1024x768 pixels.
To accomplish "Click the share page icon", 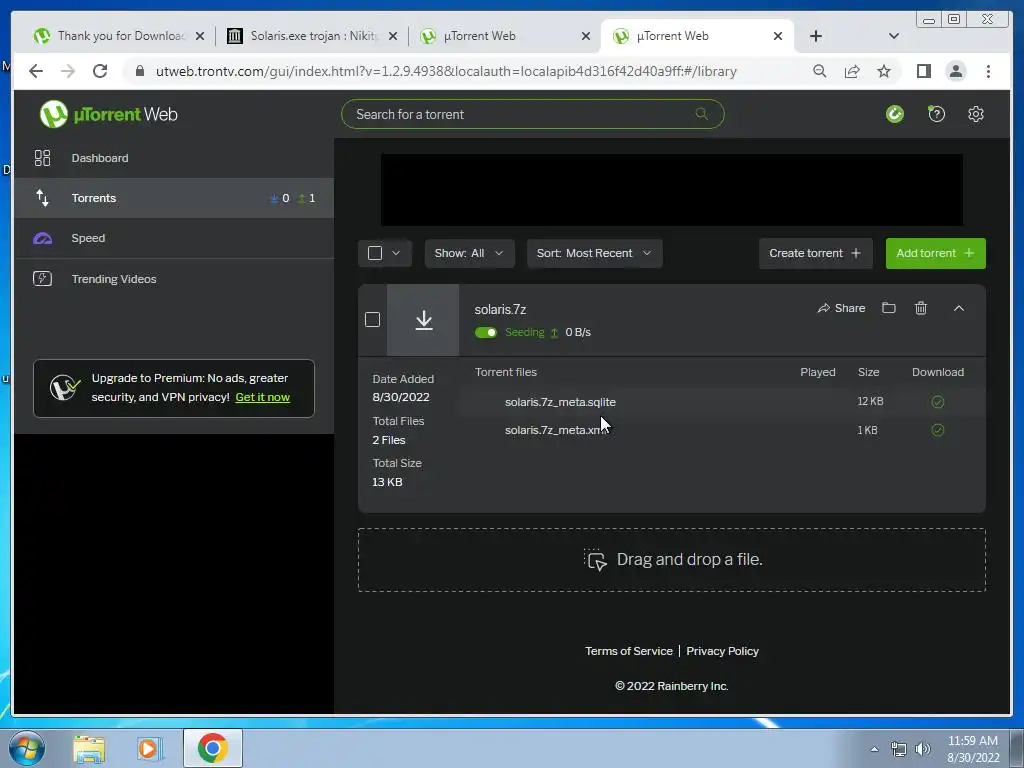I will point(852,71).
